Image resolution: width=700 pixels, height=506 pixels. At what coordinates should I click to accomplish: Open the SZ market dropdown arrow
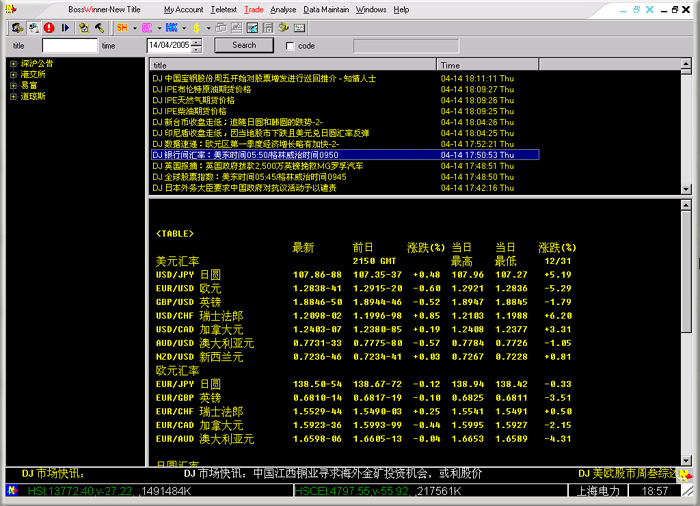point(159,28)
